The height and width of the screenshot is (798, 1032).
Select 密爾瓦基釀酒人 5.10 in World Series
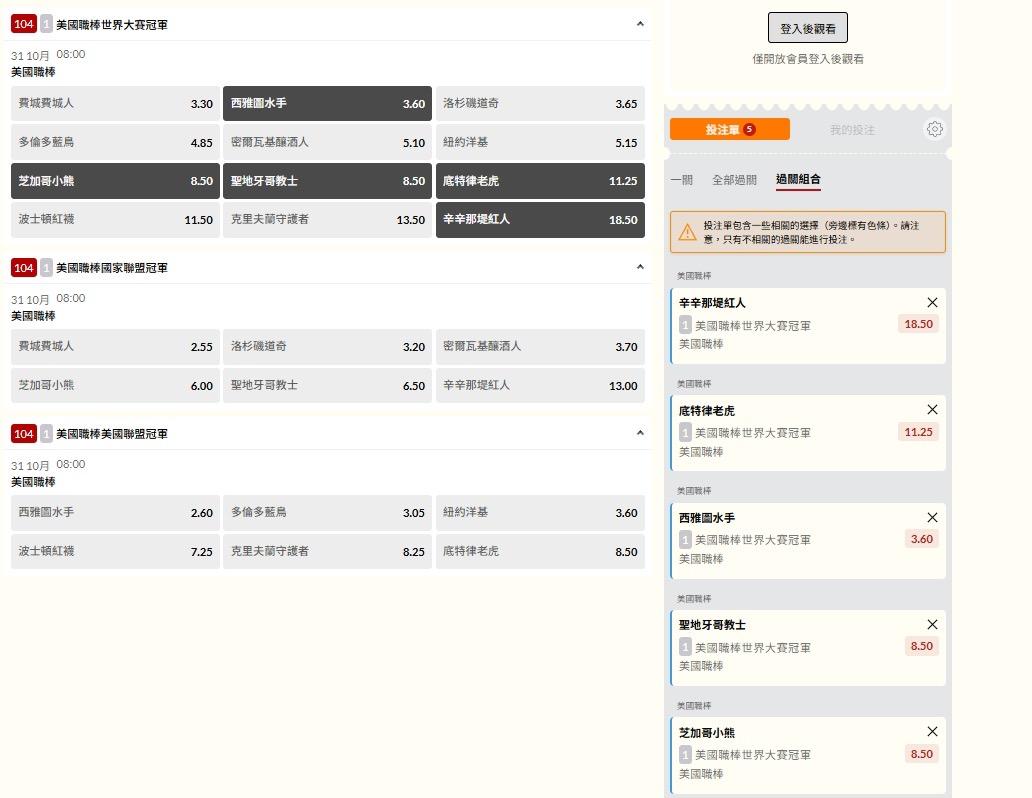[x=327, y=142]
